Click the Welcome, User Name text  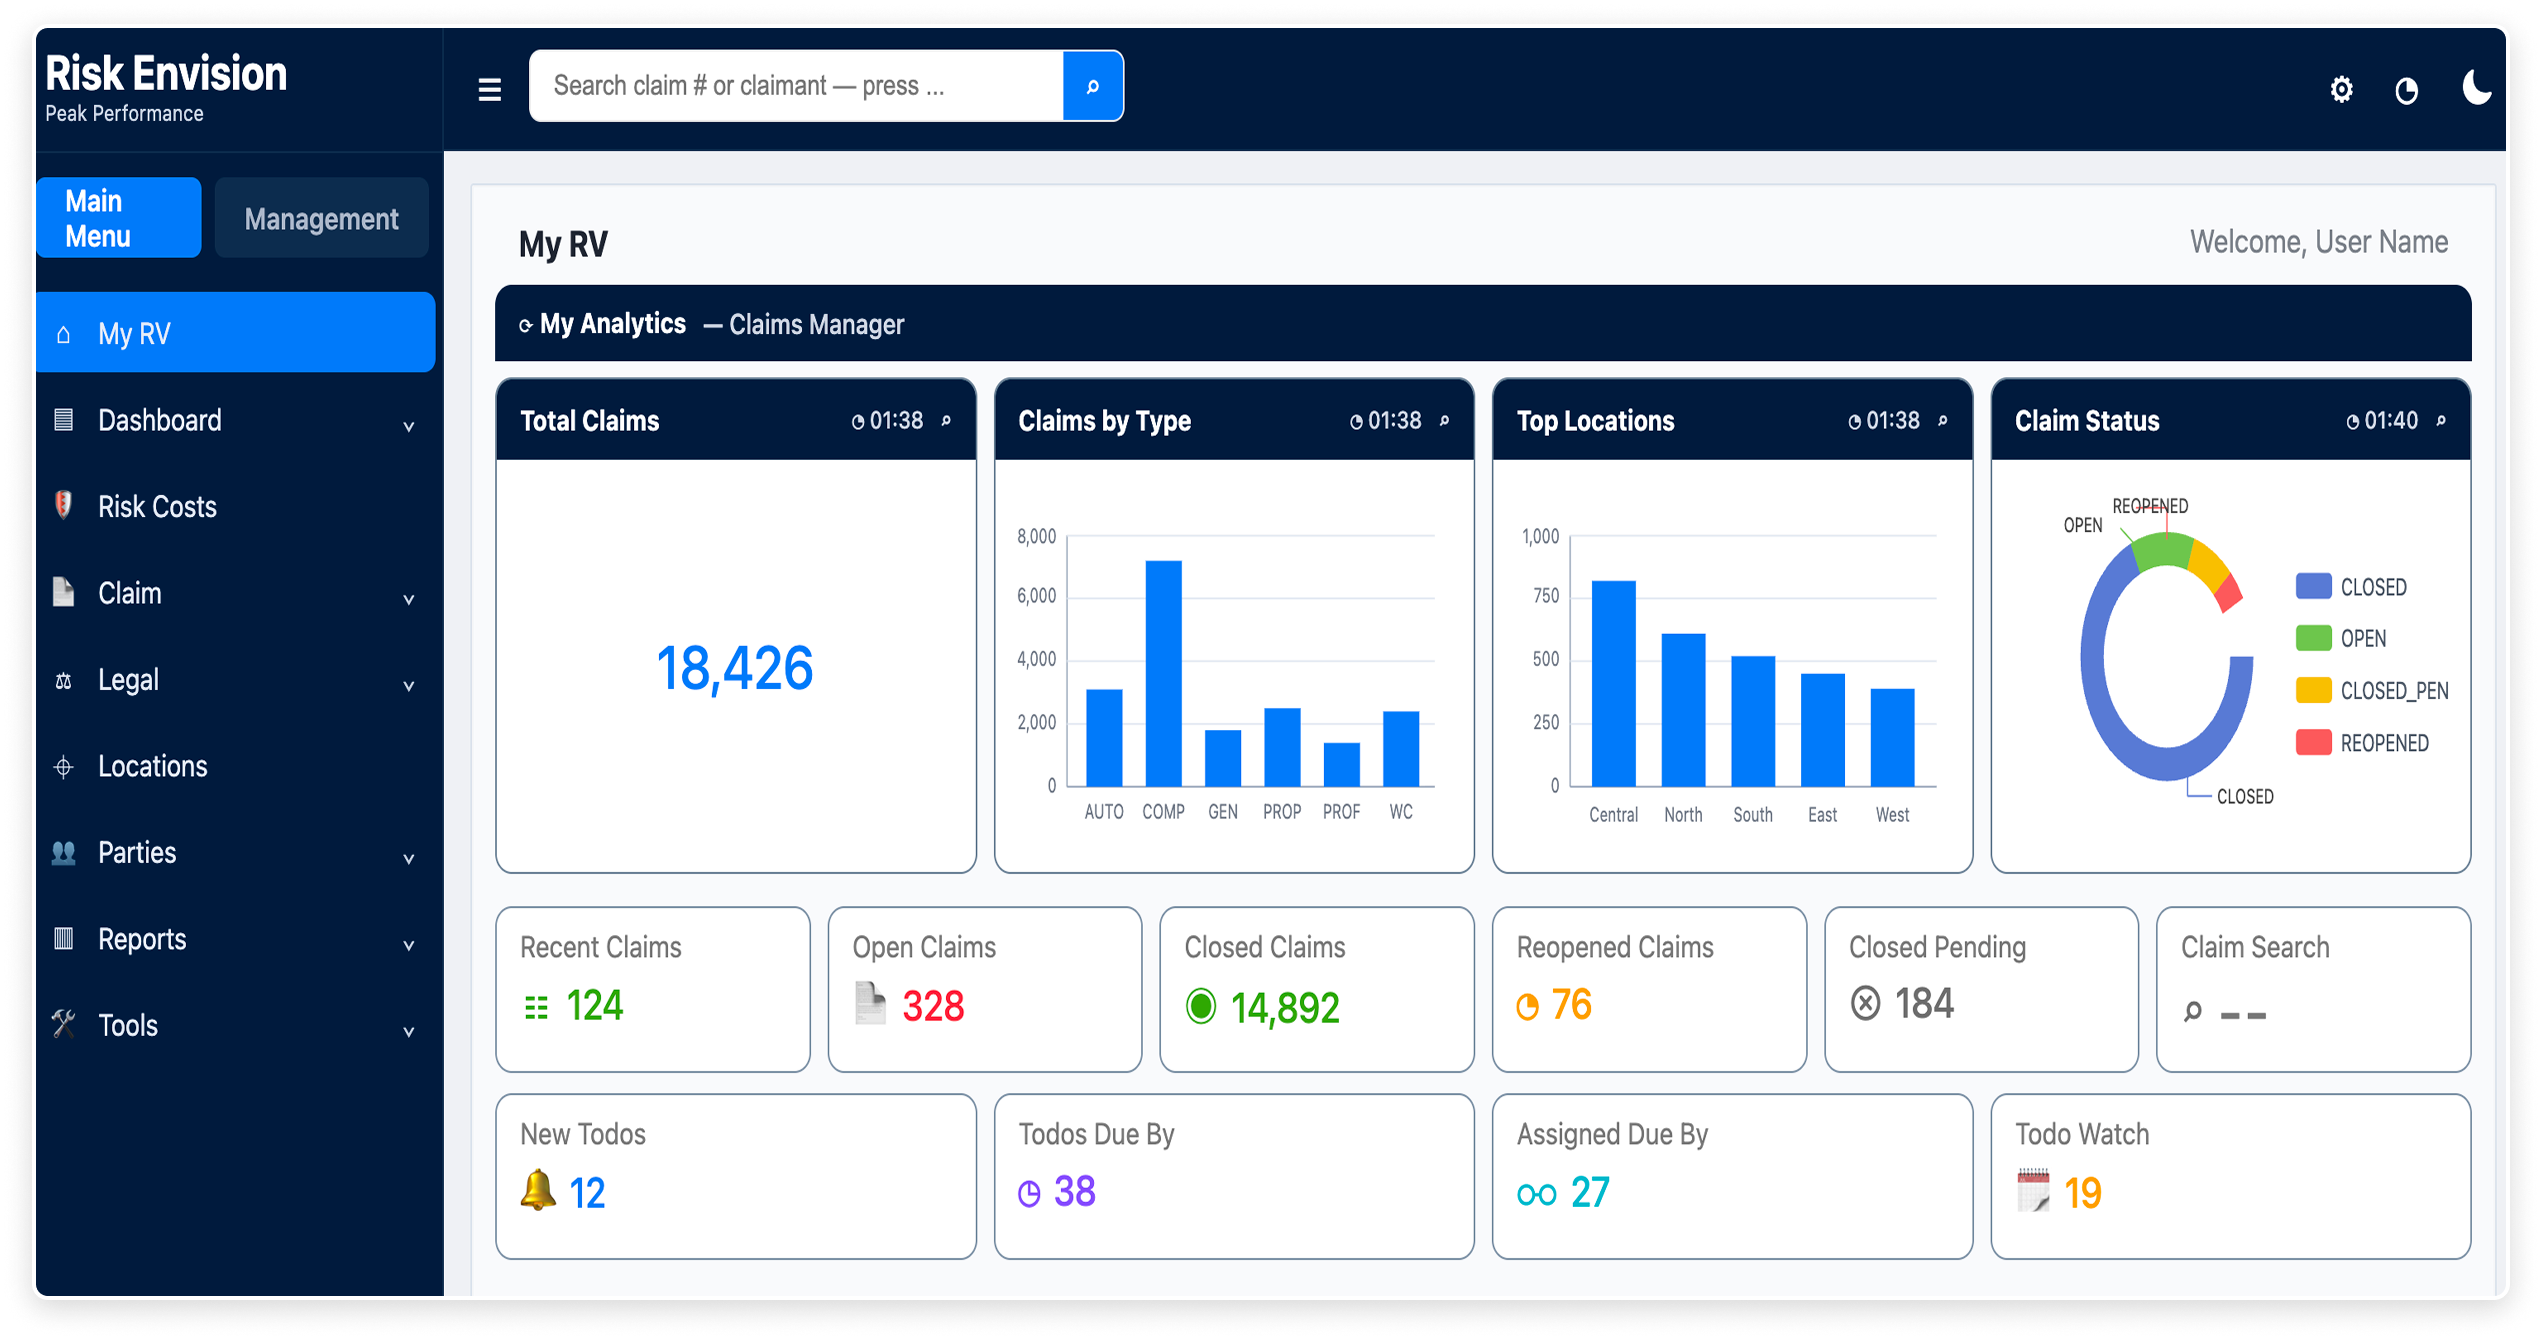pyautogui.click(x=2318, y=242)
